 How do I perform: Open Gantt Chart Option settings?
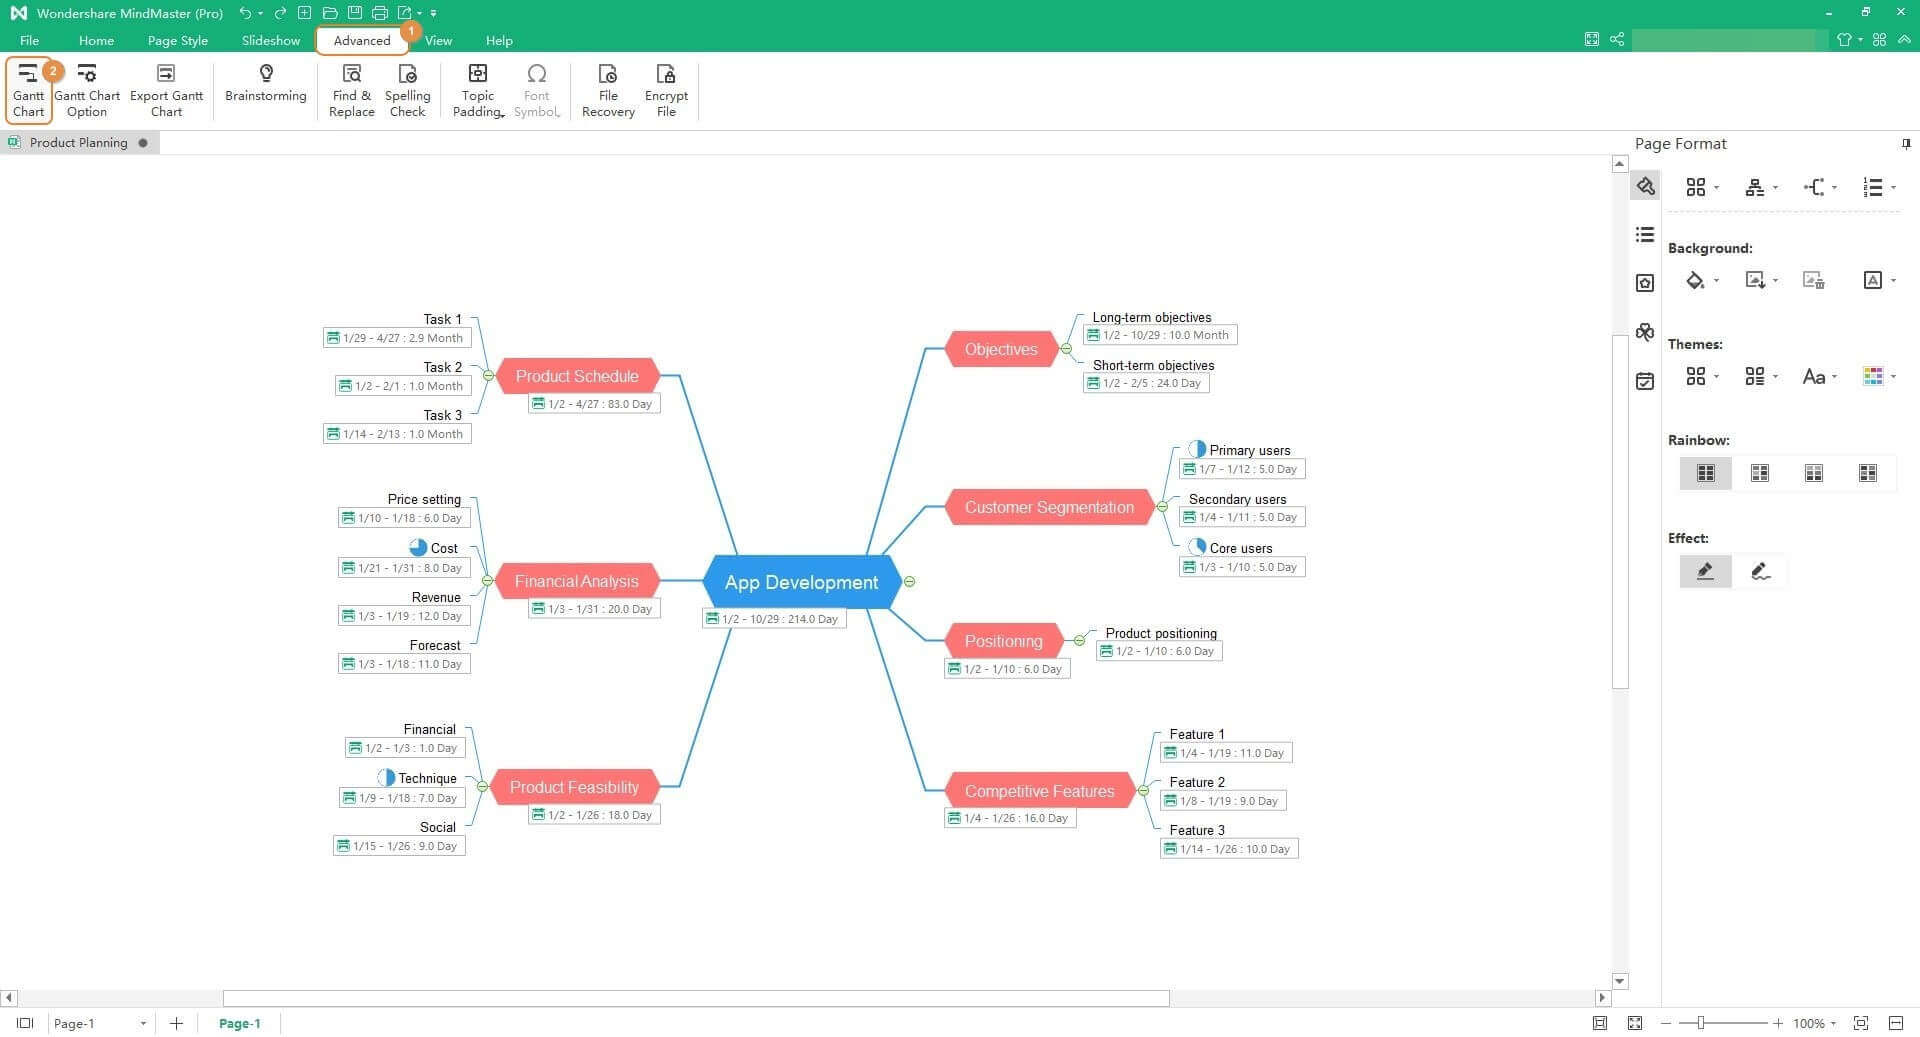coord(87,89)
